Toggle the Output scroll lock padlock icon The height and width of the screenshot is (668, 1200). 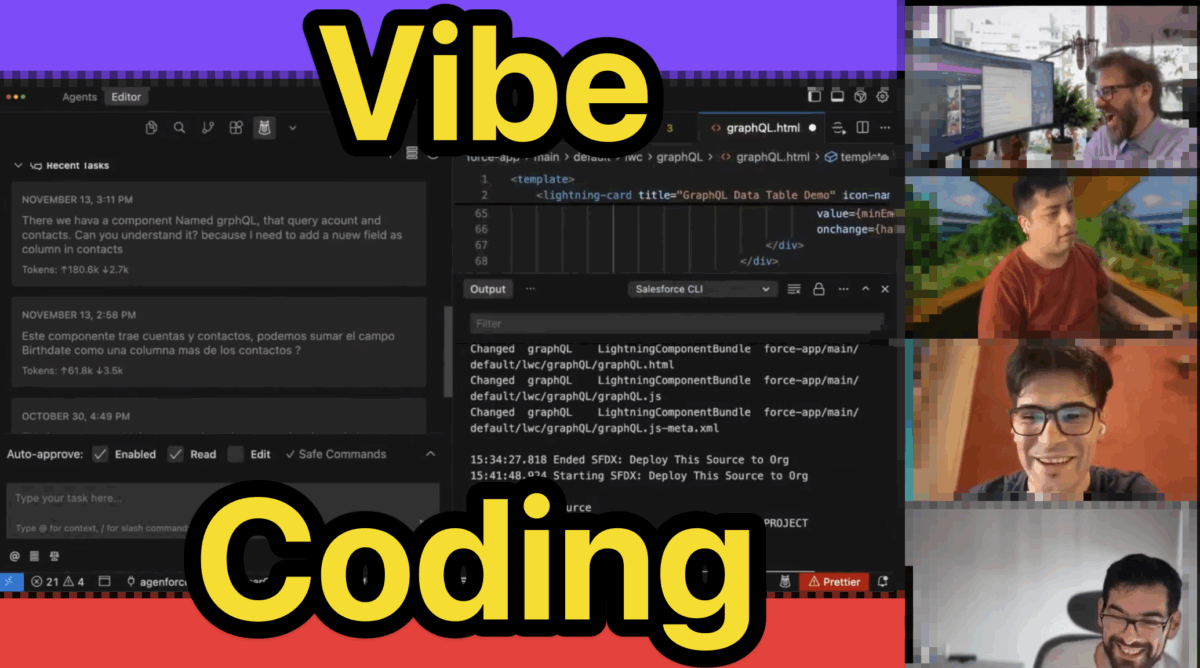tap(819, 289)
